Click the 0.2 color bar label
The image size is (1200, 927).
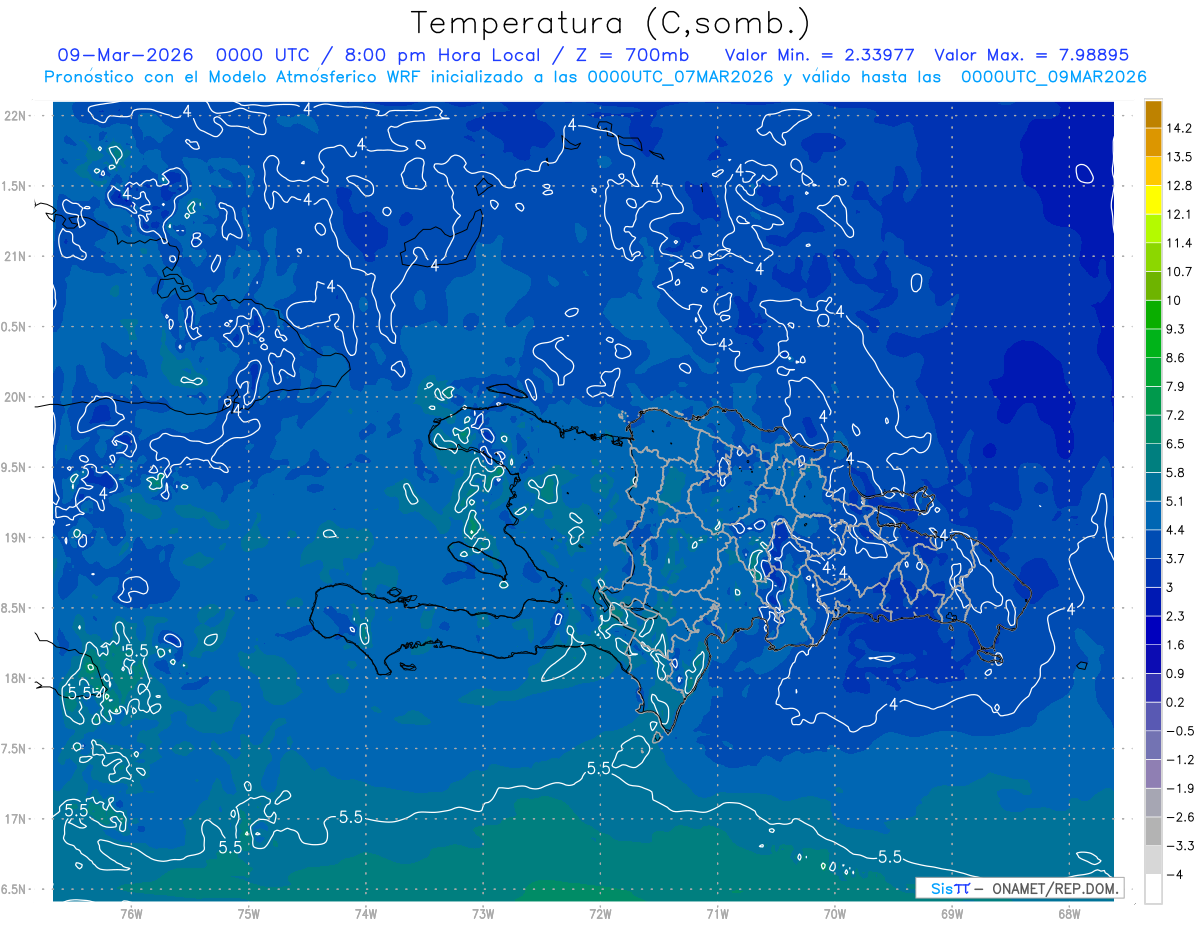[x=1175, y=703]
